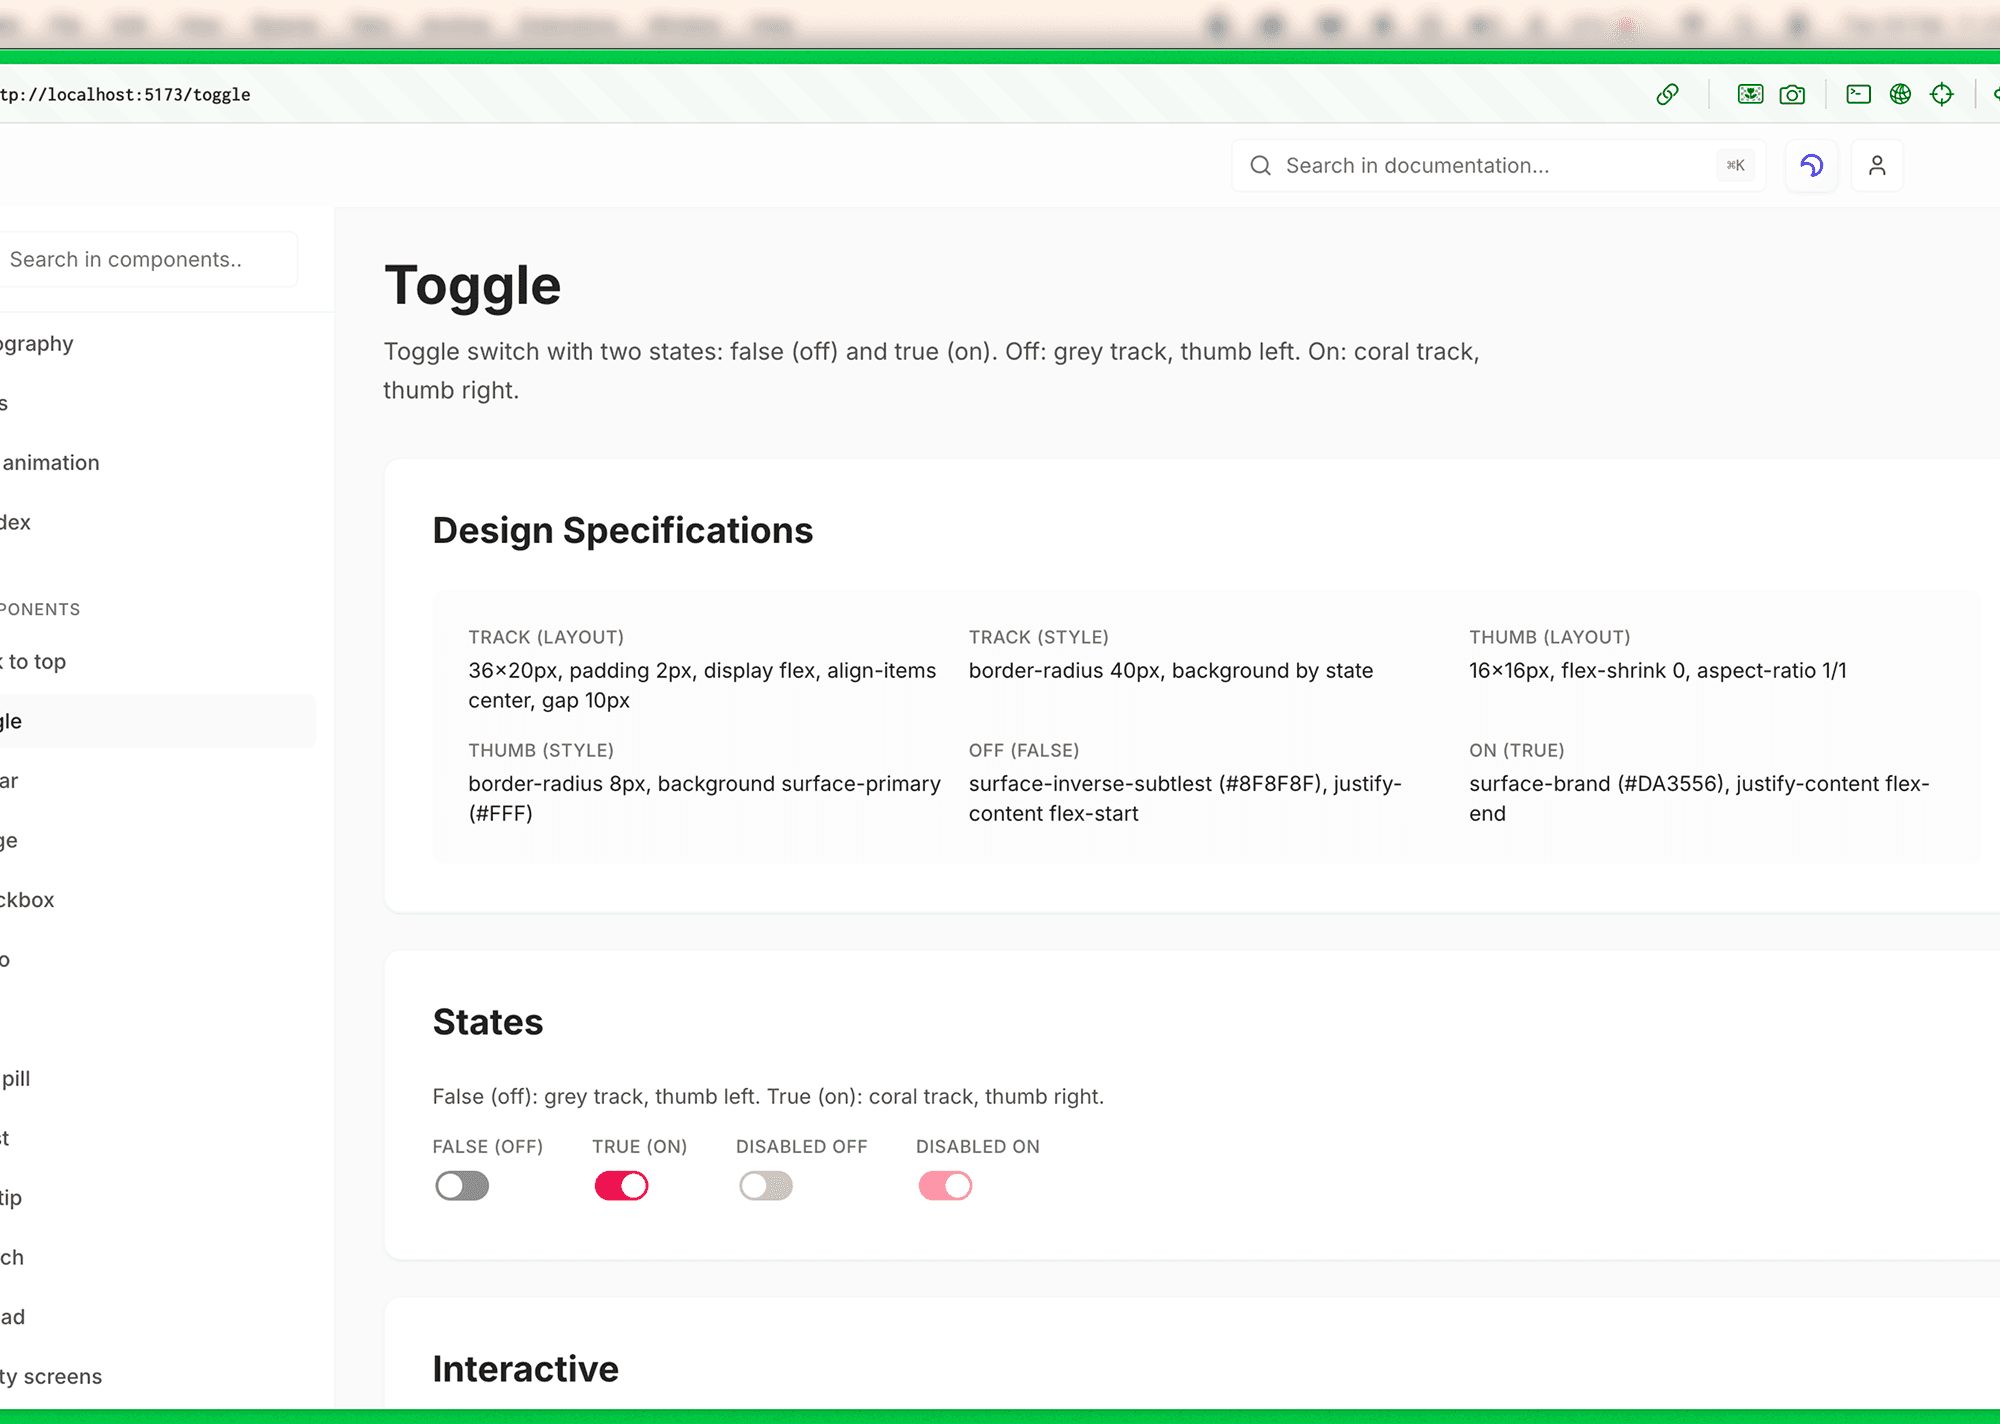The image size is (2000, 1424).
Task: Click the crosshair element picker icon
Action: [1942, 94]
